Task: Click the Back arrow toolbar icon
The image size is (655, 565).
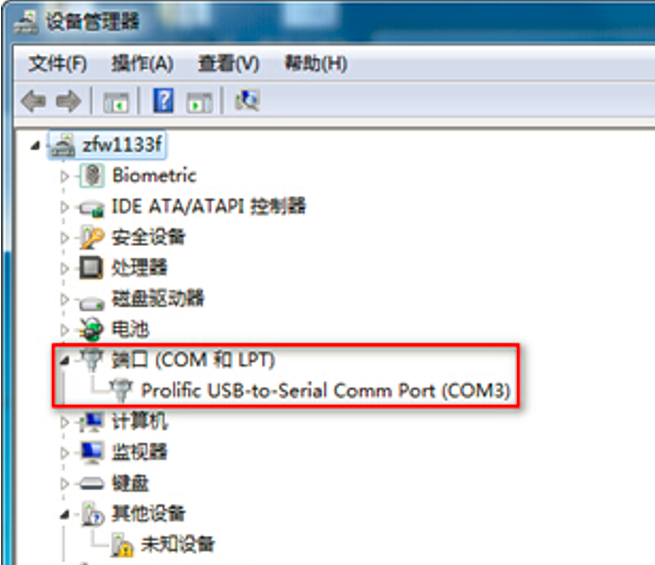Action: click(x=33, y=101)
